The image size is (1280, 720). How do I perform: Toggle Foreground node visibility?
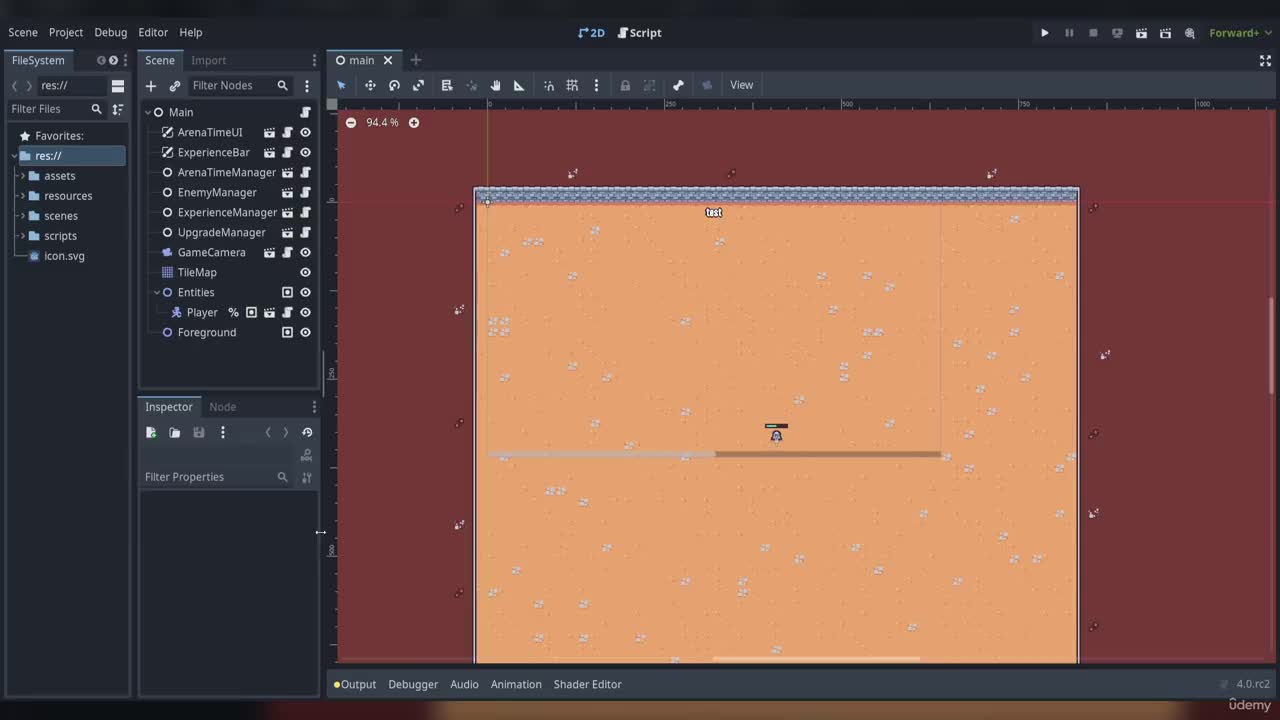[305, 332]
